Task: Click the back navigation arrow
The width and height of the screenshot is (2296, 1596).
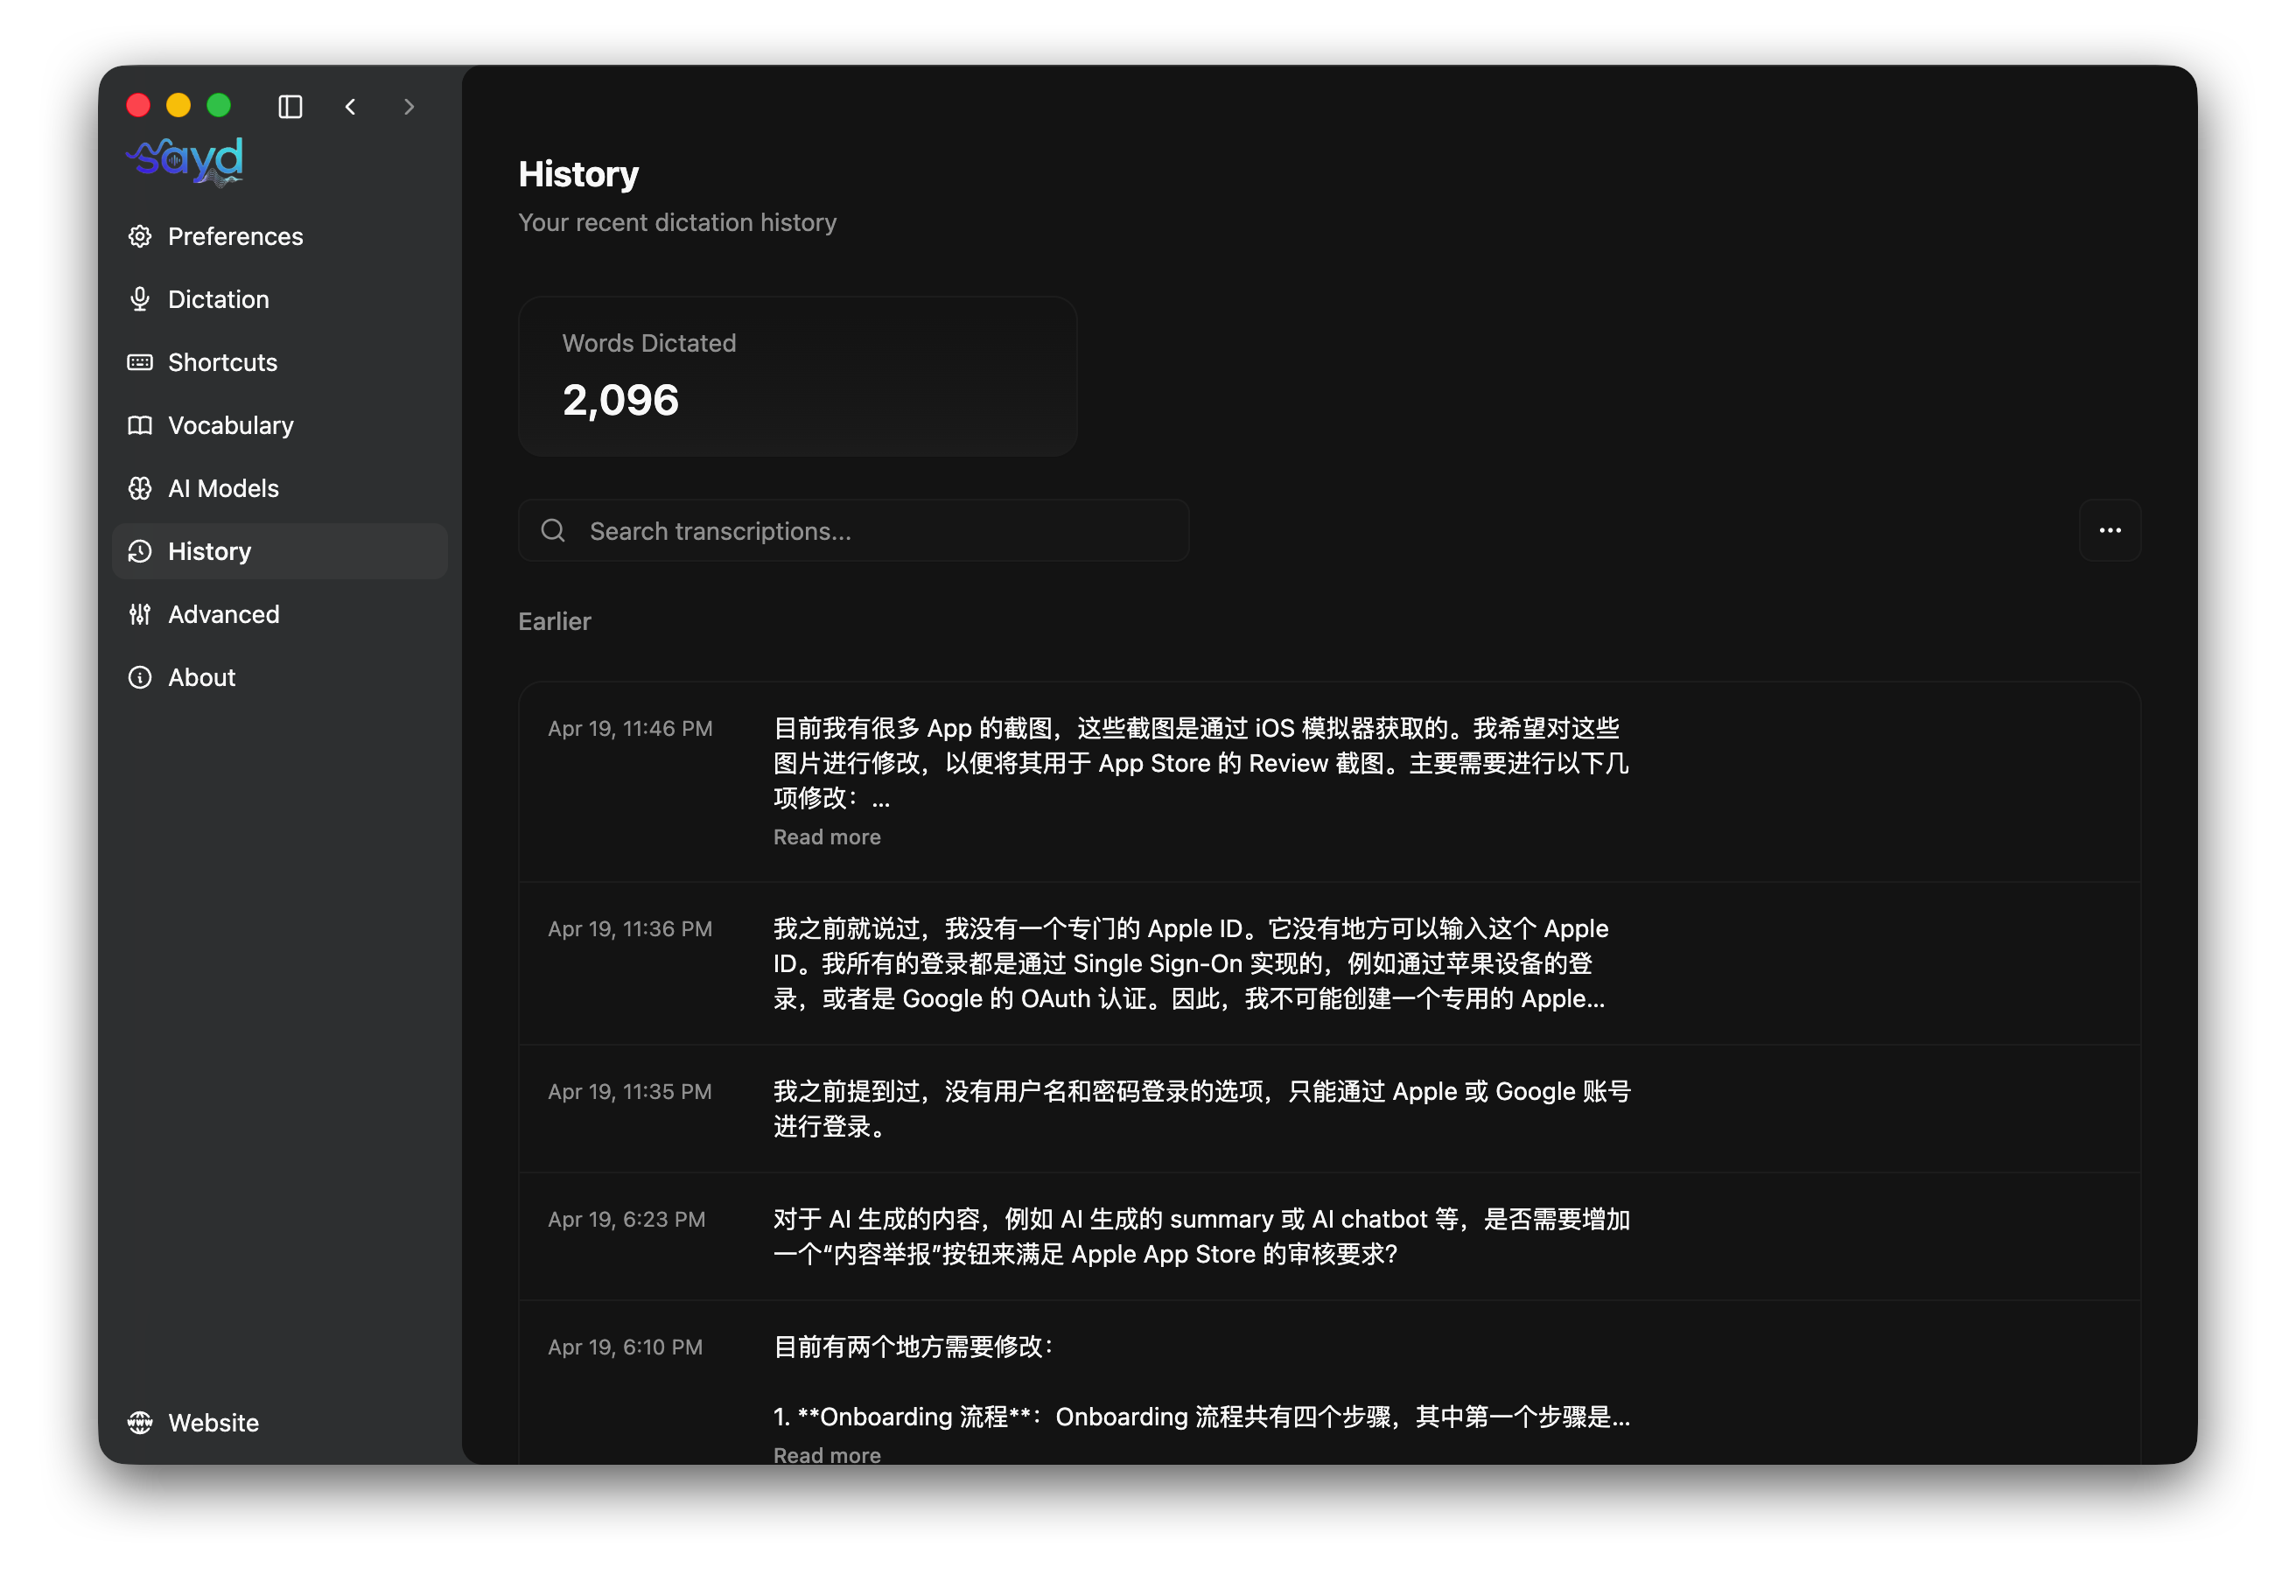Action: tap(351, 106)
